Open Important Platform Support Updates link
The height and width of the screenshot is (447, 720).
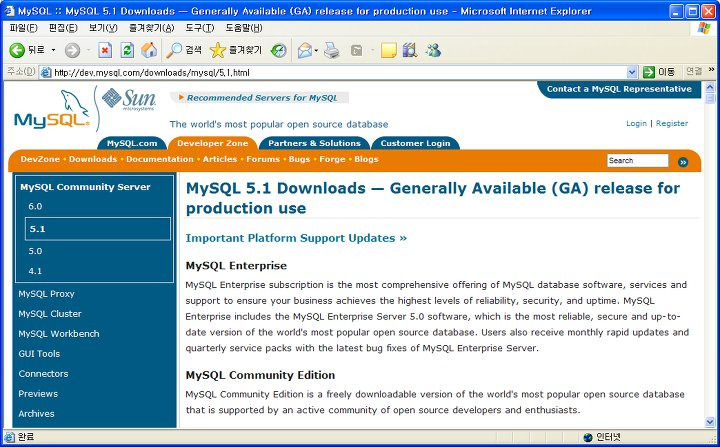coord(296,238)
